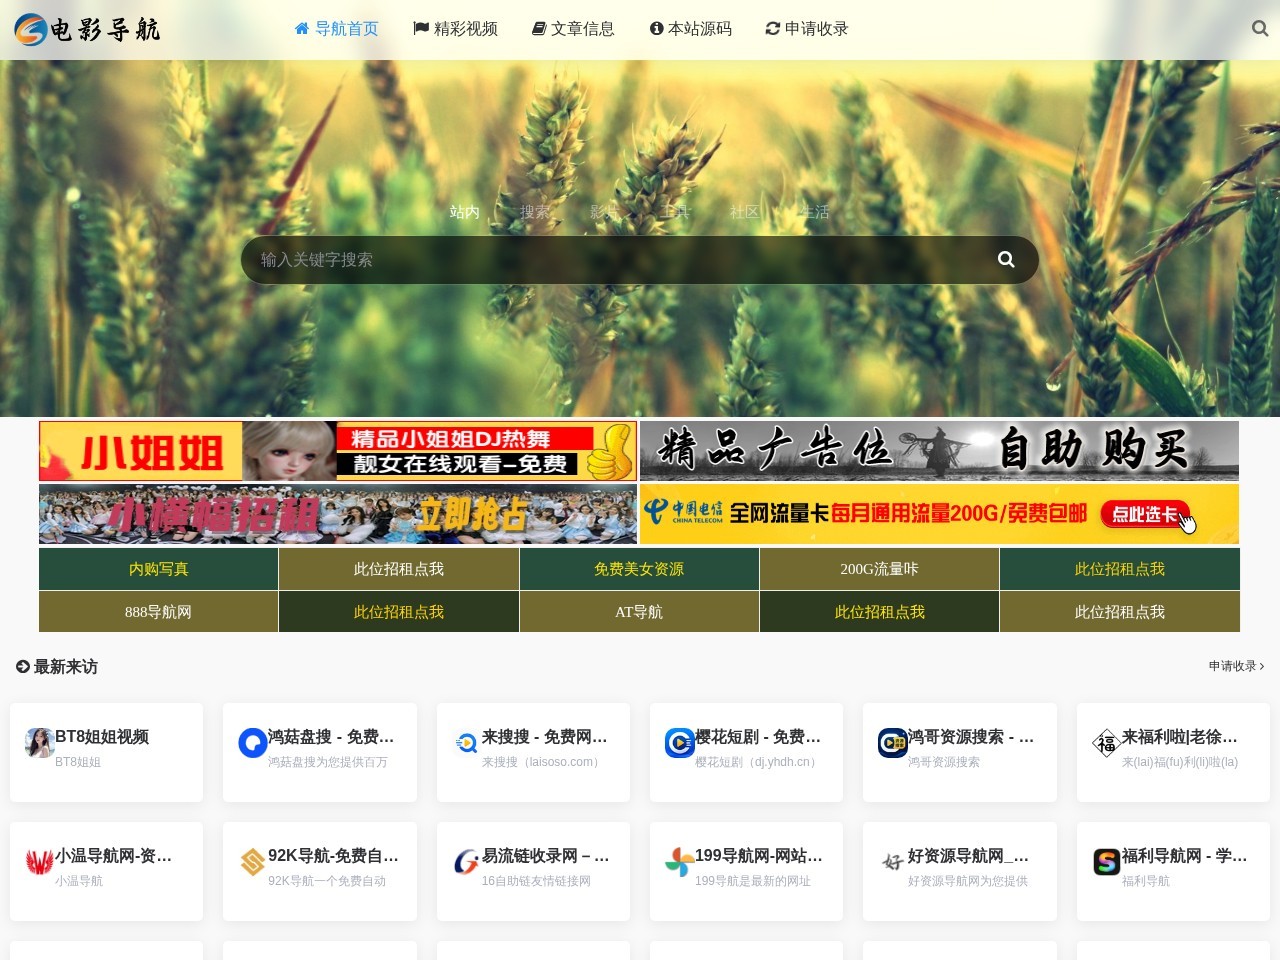Open the 易流链收录网 site card
Viewport: 1280px width, 960px height.
point(533,871)
